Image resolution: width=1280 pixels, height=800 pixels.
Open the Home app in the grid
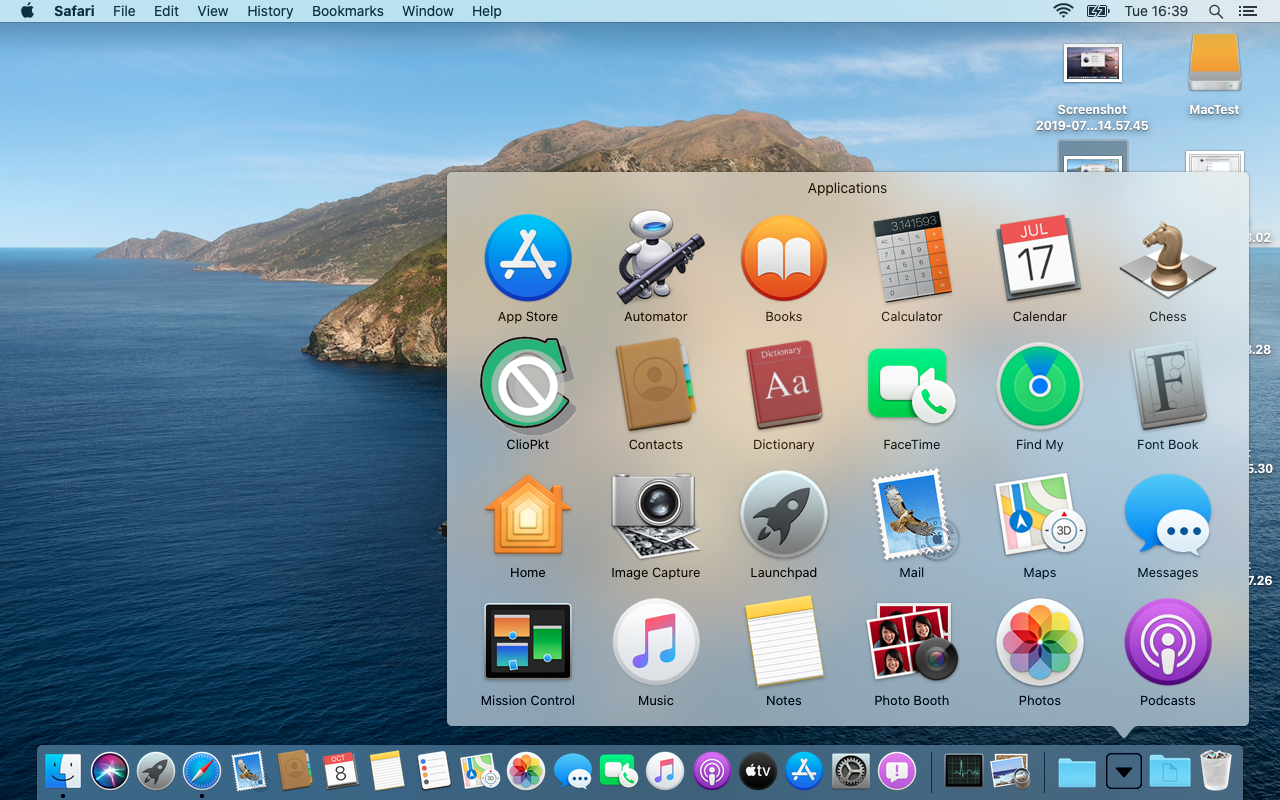tap(528, 514)
